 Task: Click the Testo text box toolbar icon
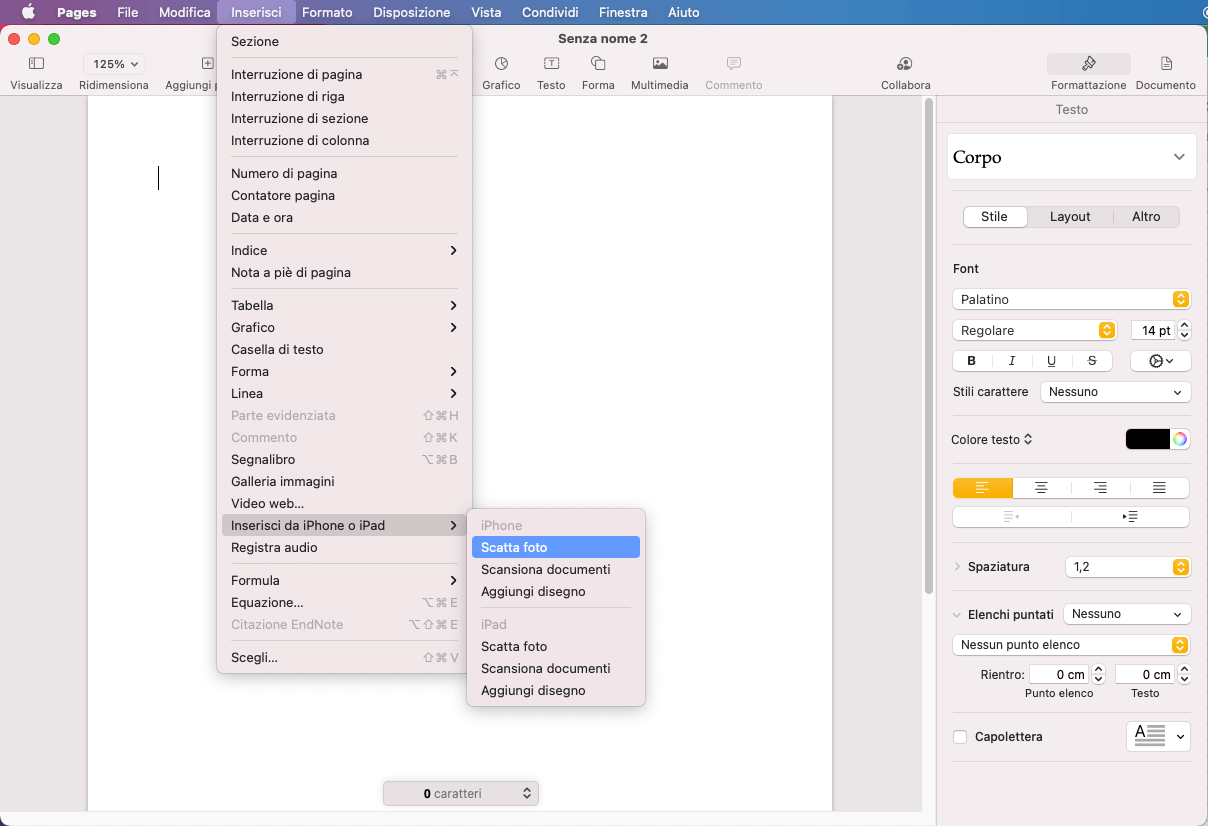(551, 64)
